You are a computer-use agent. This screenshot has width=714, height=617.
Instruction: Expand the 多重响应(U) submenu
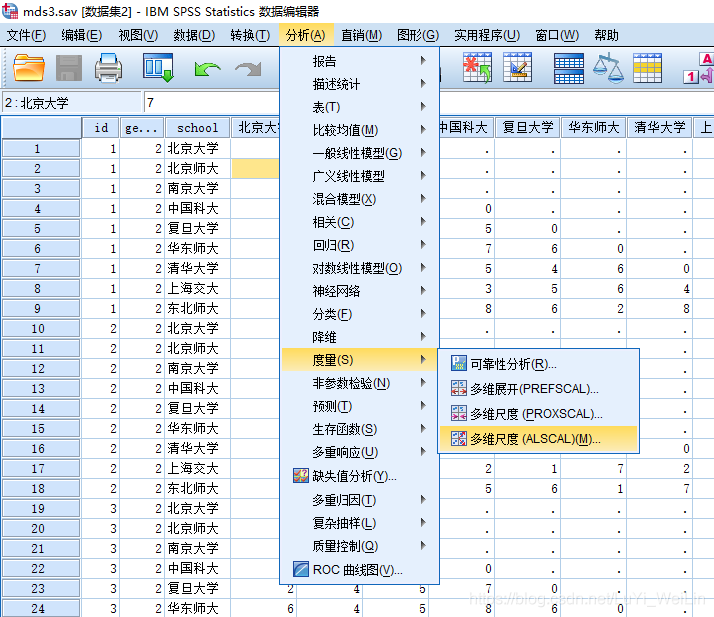coord(359,452)
